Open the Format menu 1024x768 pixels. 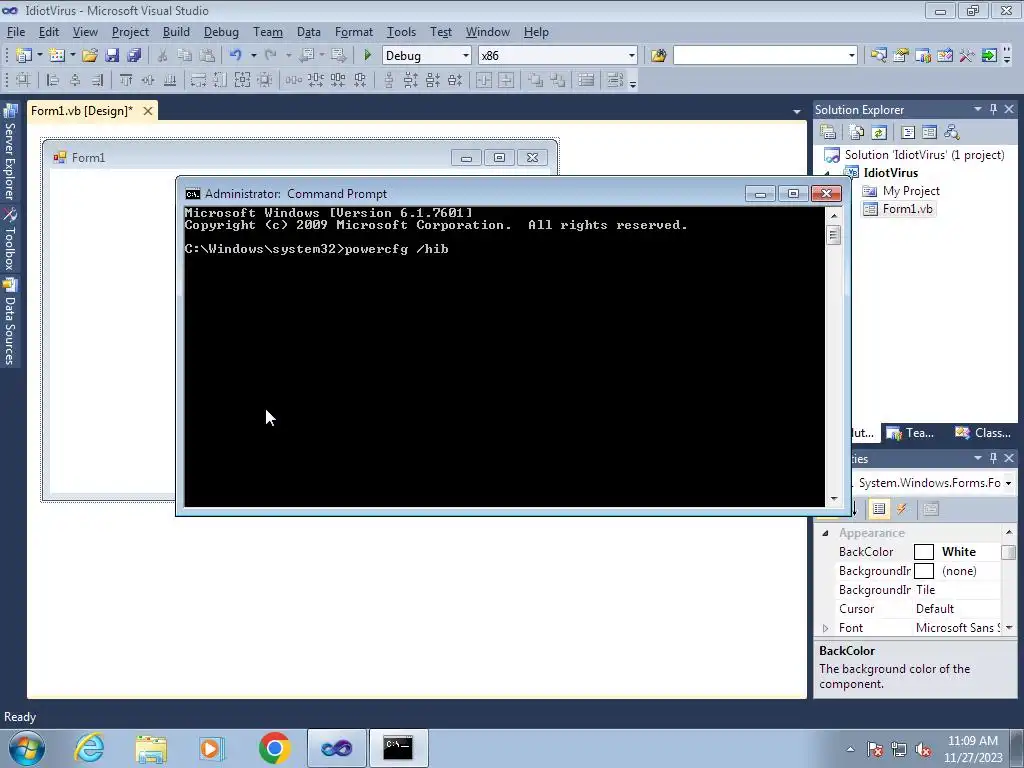pos(354,32)
